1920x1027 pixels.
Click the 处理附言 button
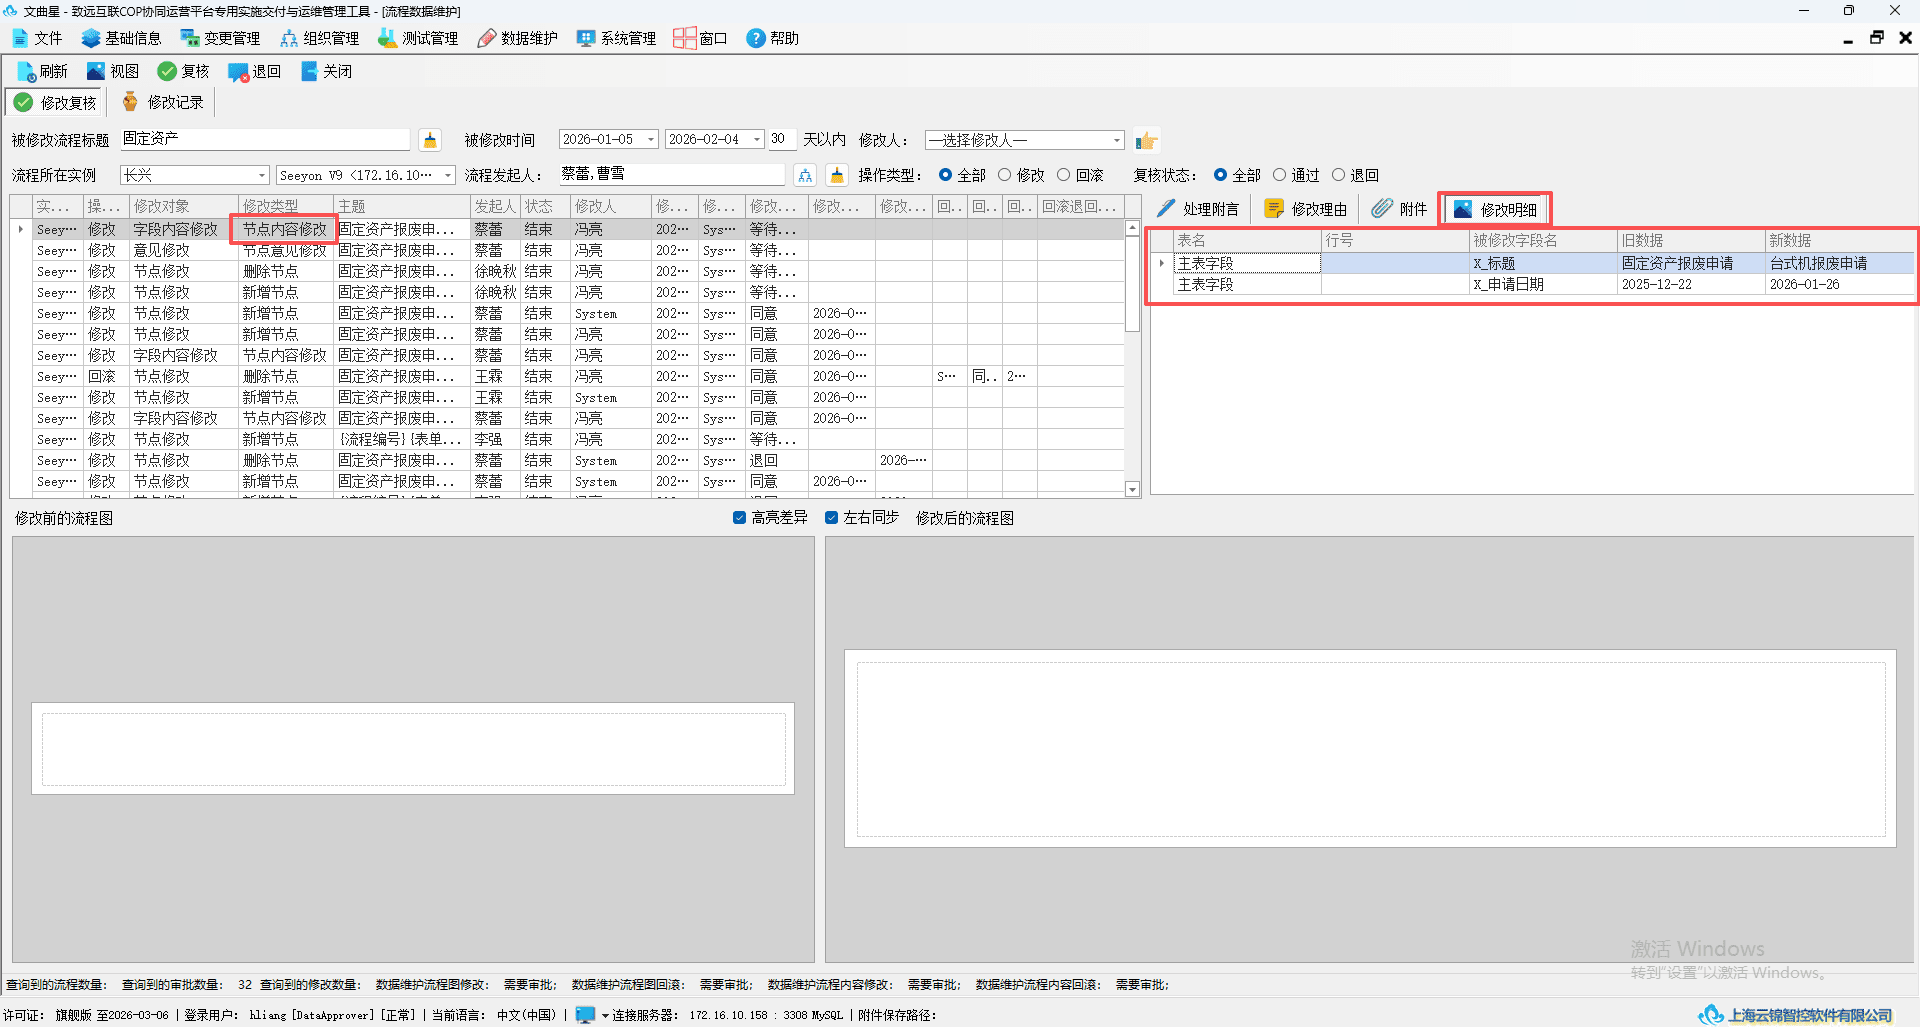point(1198,209)
